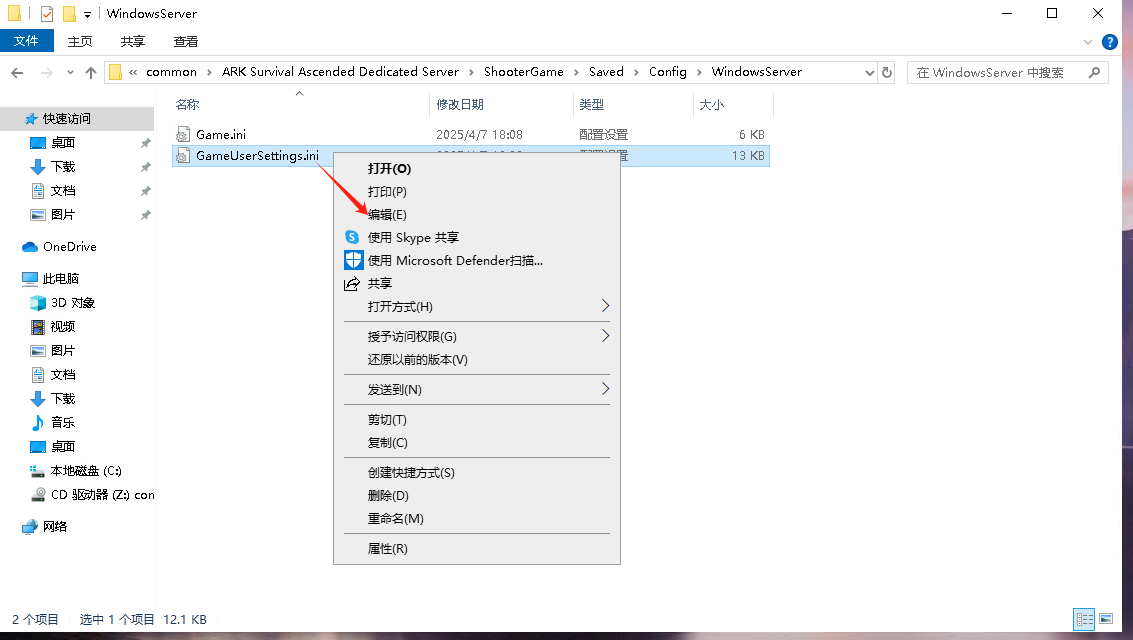Open the recent locations dropdown arrow

point(70,72)
